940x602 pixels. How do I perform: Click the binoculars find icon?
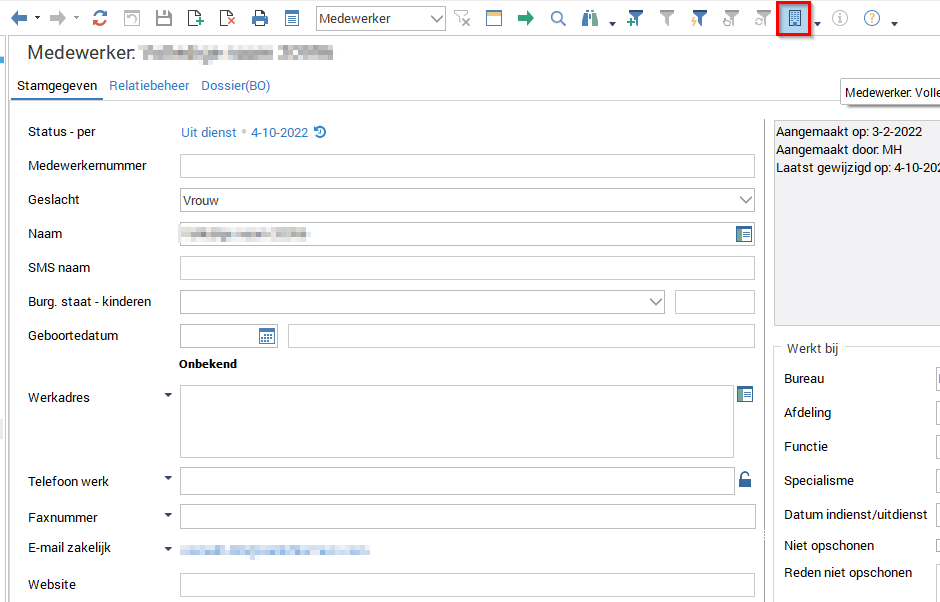tap(590, 18)
